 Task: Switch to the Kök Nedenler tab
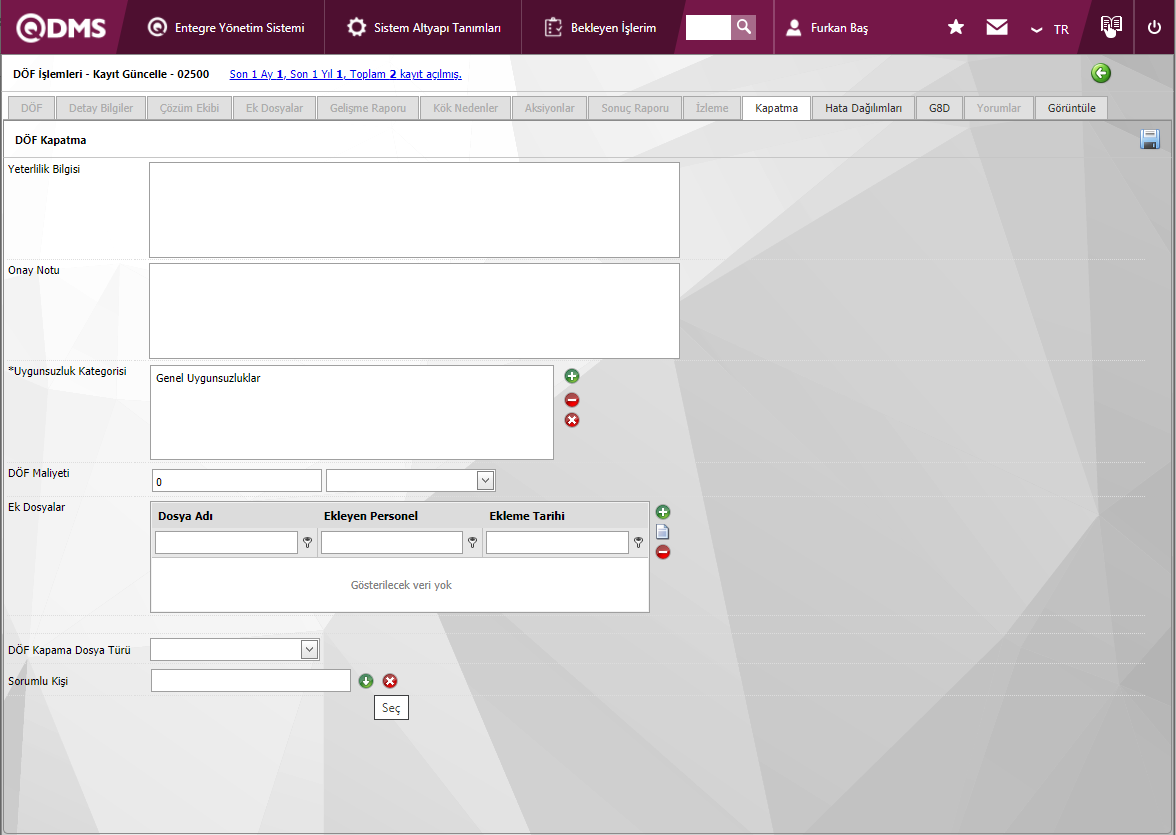[x=465, y=108]
